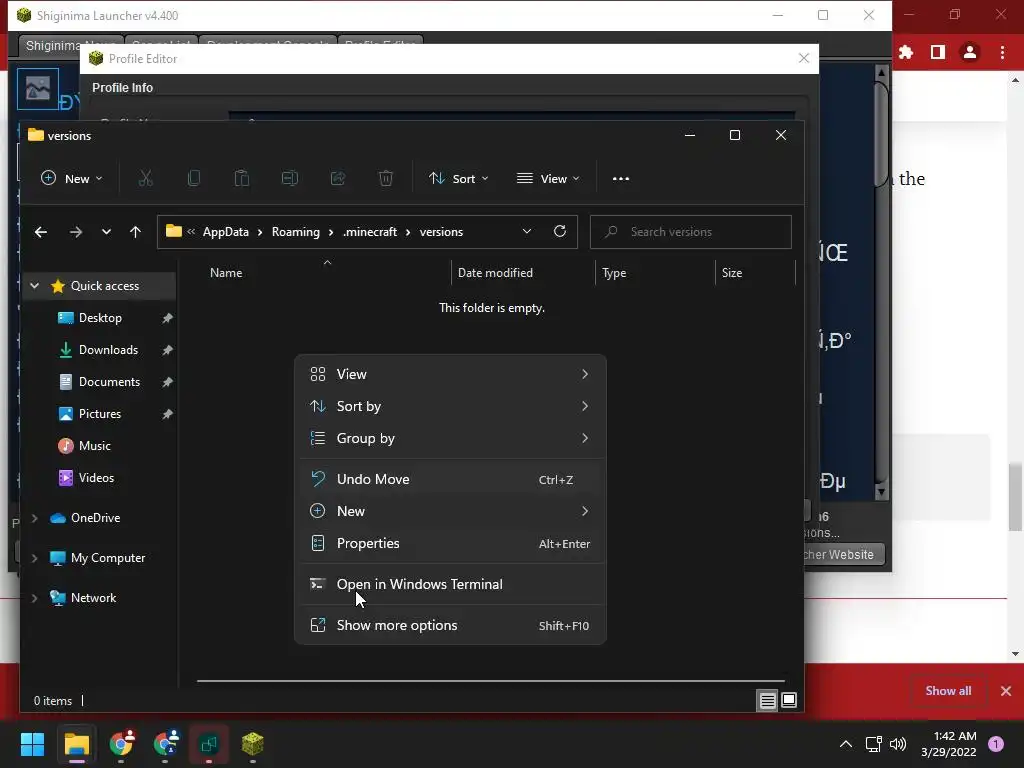The height and width of the screenshot is (768, 1024).
Task: Click AppData in the breadcrumb path
Action: point(225,232)
